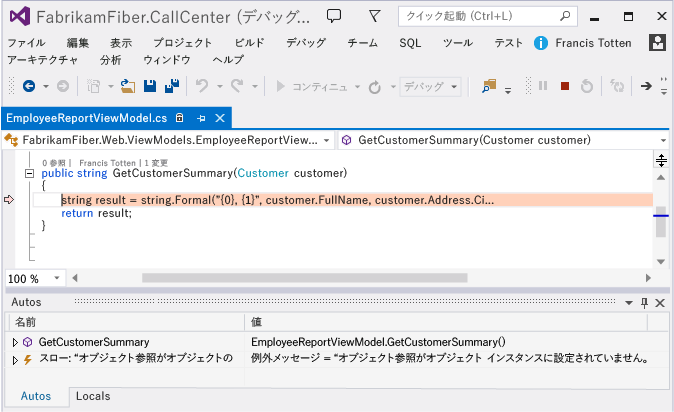Click the Francis Totten CodeLens author link

107,163
